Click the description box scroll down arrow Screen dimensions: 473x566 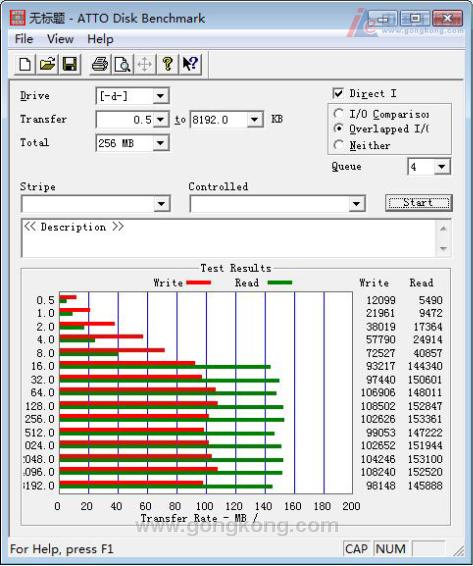point(443,248)
